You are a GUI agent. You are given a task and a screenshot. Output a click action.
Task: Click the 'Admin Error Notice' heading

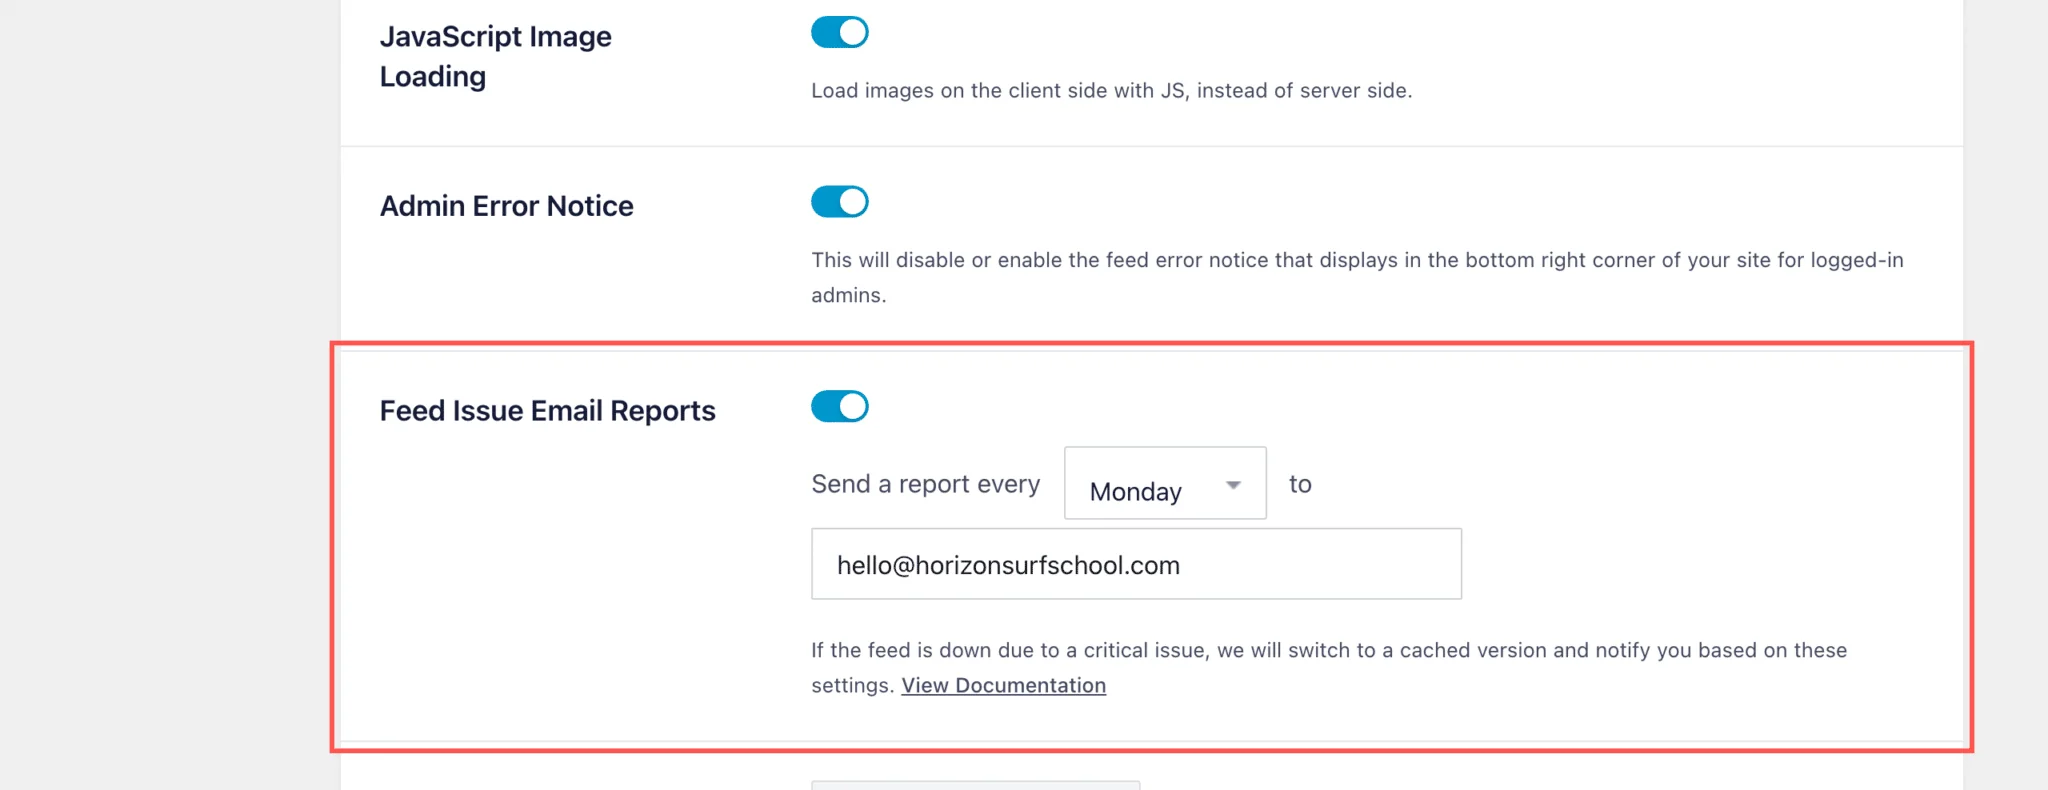click(506, 206)
